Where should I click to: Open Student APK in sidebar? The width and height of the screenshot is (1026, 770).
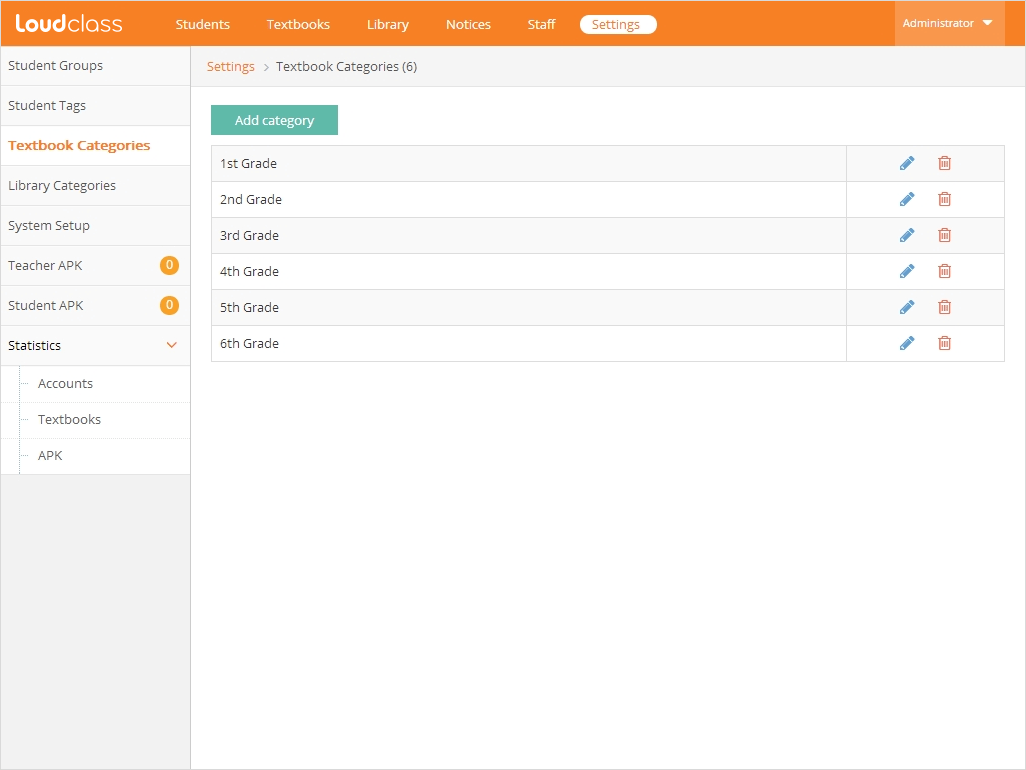96,305
